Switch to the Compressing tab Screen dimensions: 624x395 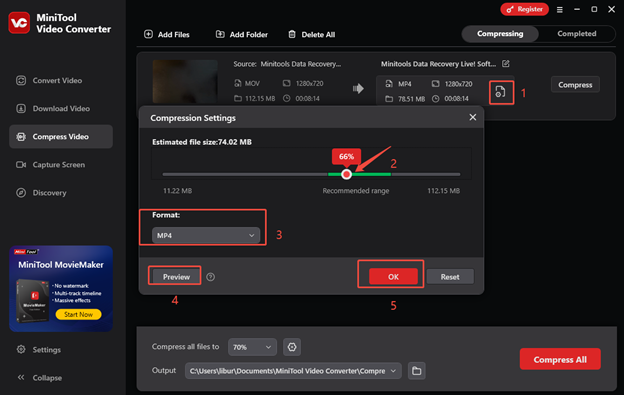tap(500, 34)
